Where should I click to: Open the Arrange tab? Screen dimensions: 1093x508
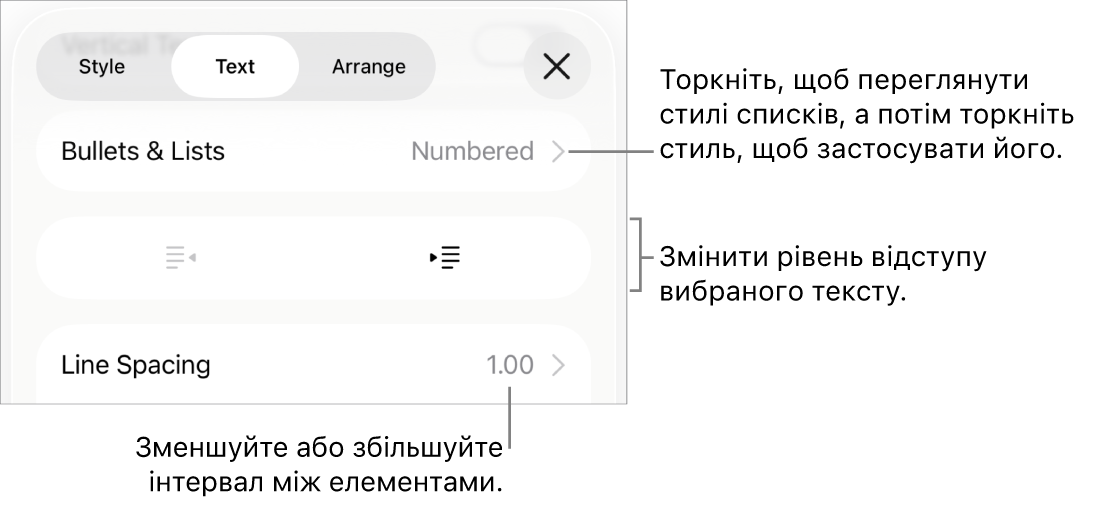(368, 67)
